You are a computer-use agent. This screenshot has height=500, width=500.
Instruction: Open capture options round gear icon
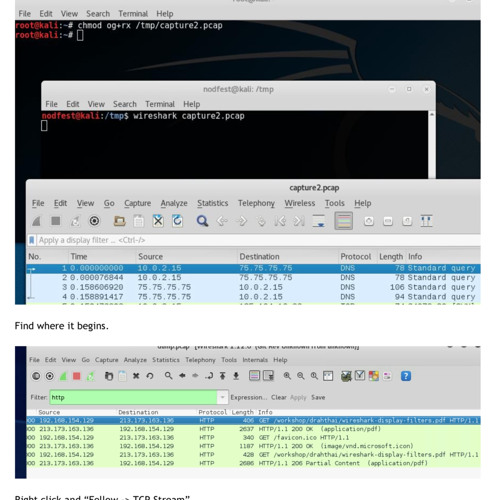coord(94,221)
